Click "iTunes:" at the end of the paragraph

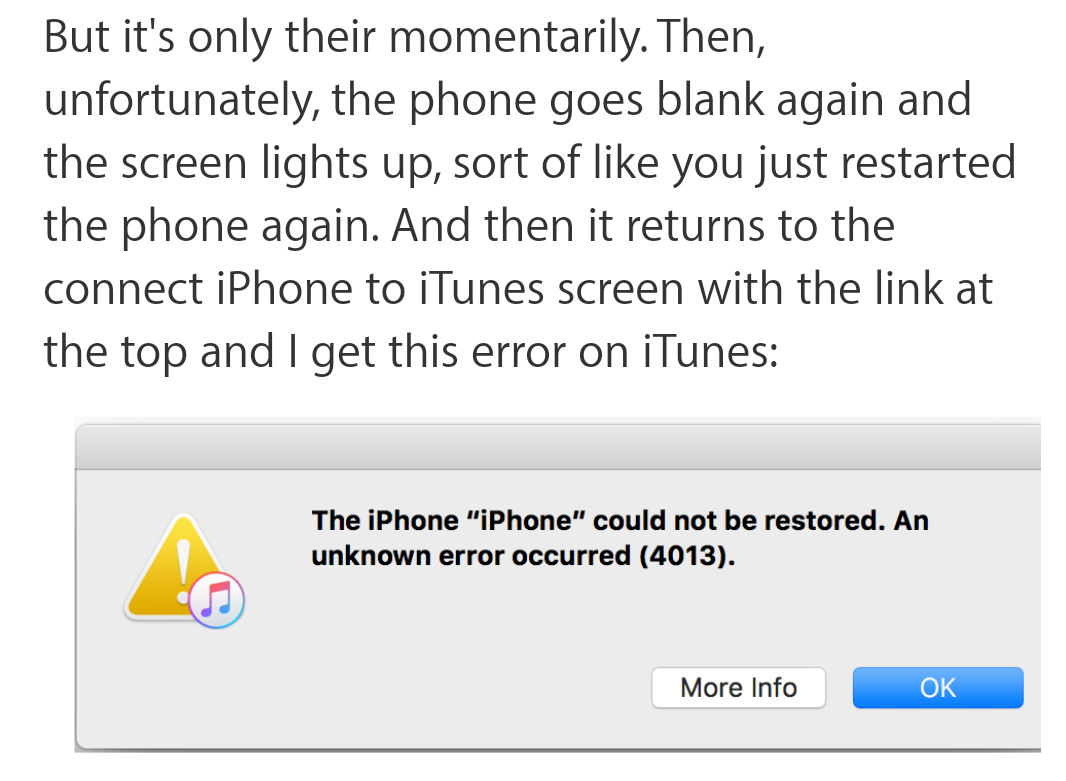click(x=710, y=351)
